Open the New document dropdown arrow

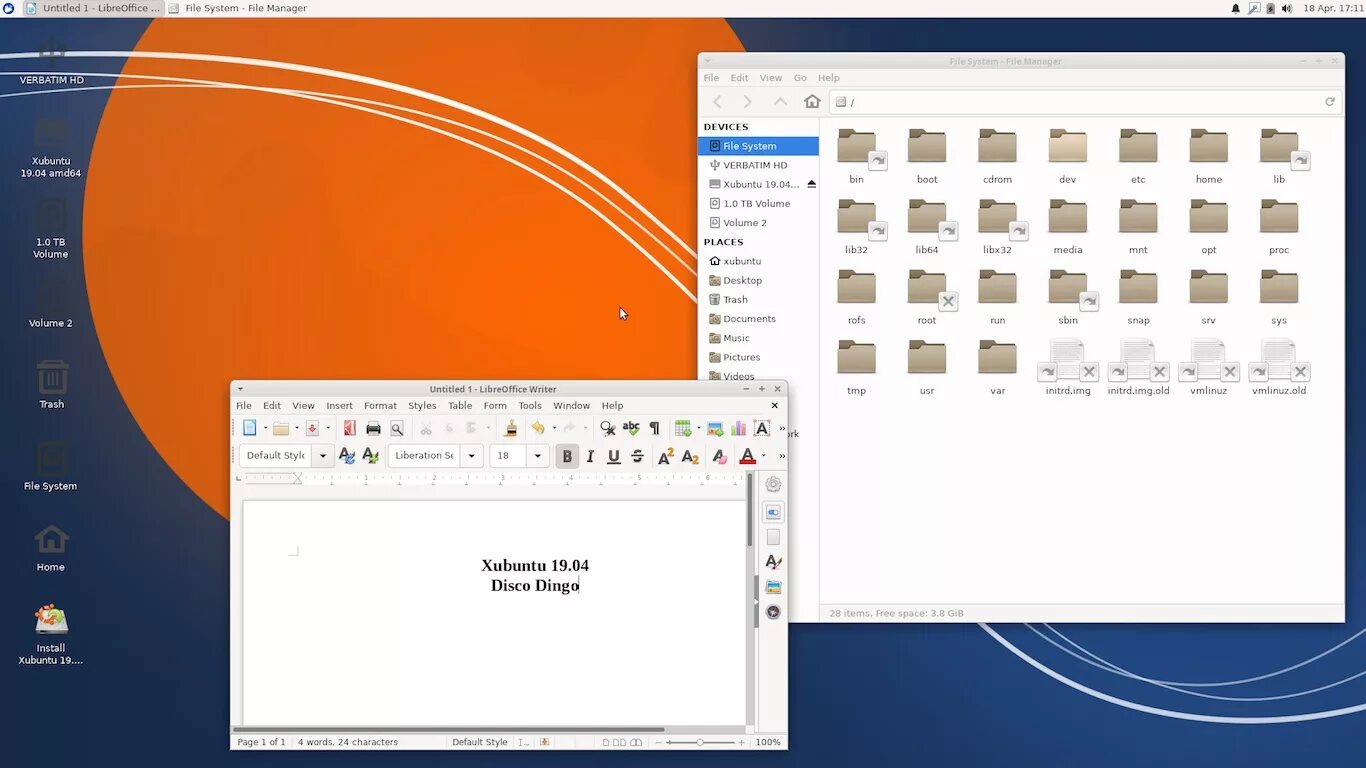point(265,428)
